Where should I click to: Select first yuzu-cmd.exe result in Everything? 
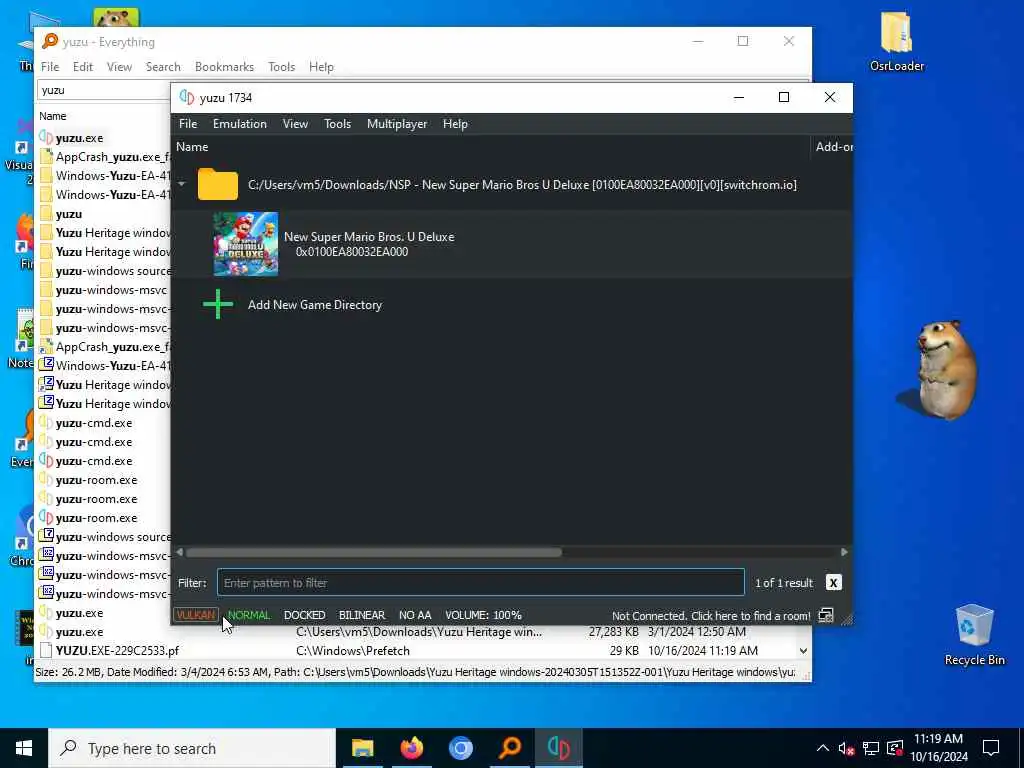tap(94, 423)
